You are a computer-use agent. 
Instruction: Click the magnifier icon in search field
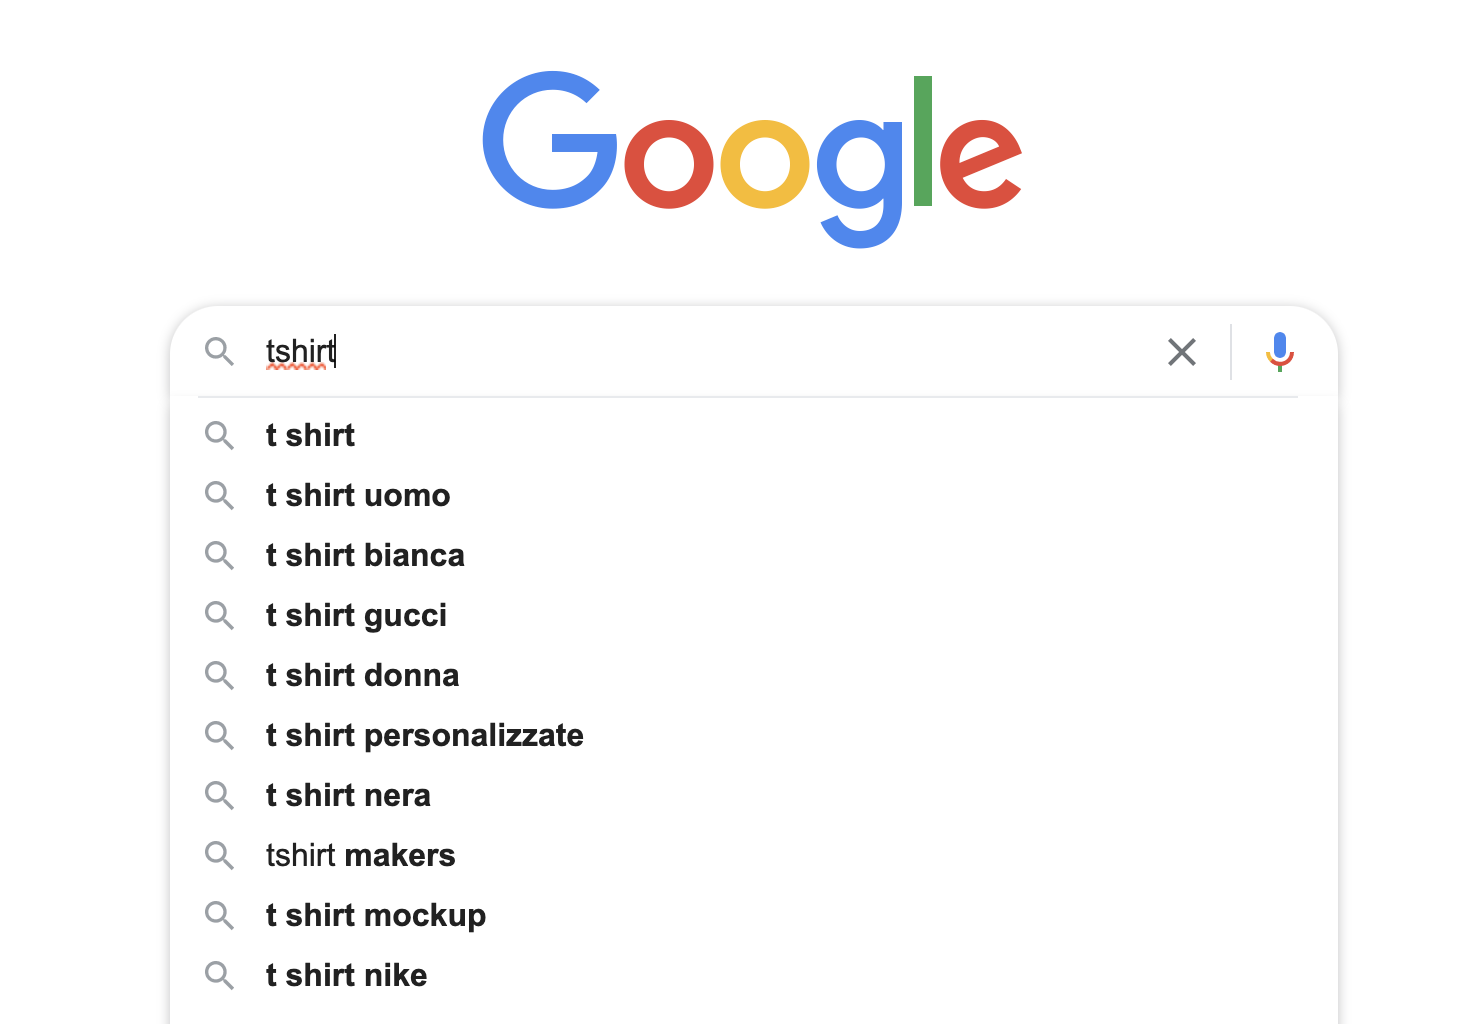point(219,352)
